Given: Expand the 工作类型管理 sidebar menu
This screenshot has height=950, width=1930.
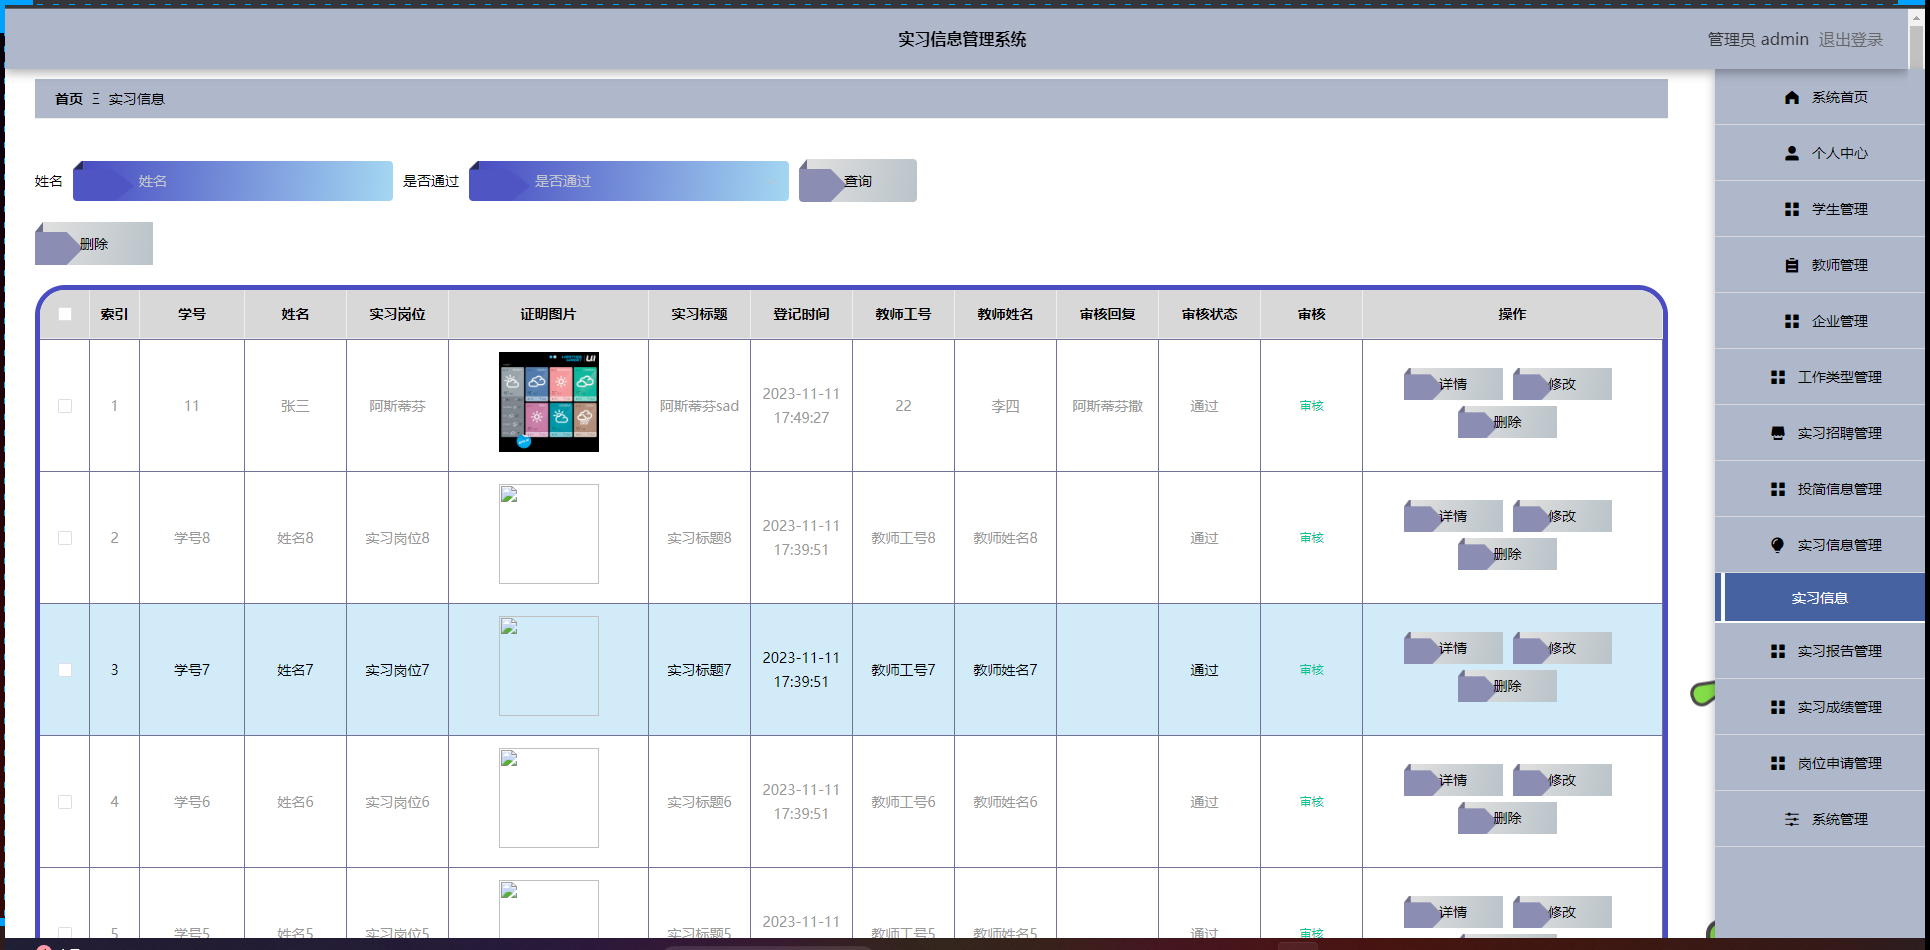Looking at the screenshot, I should [x=1838, y=377].
